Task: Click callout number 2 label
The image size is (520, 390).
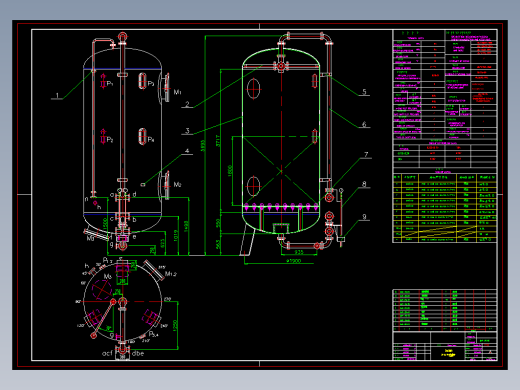Action: point(187,104)
